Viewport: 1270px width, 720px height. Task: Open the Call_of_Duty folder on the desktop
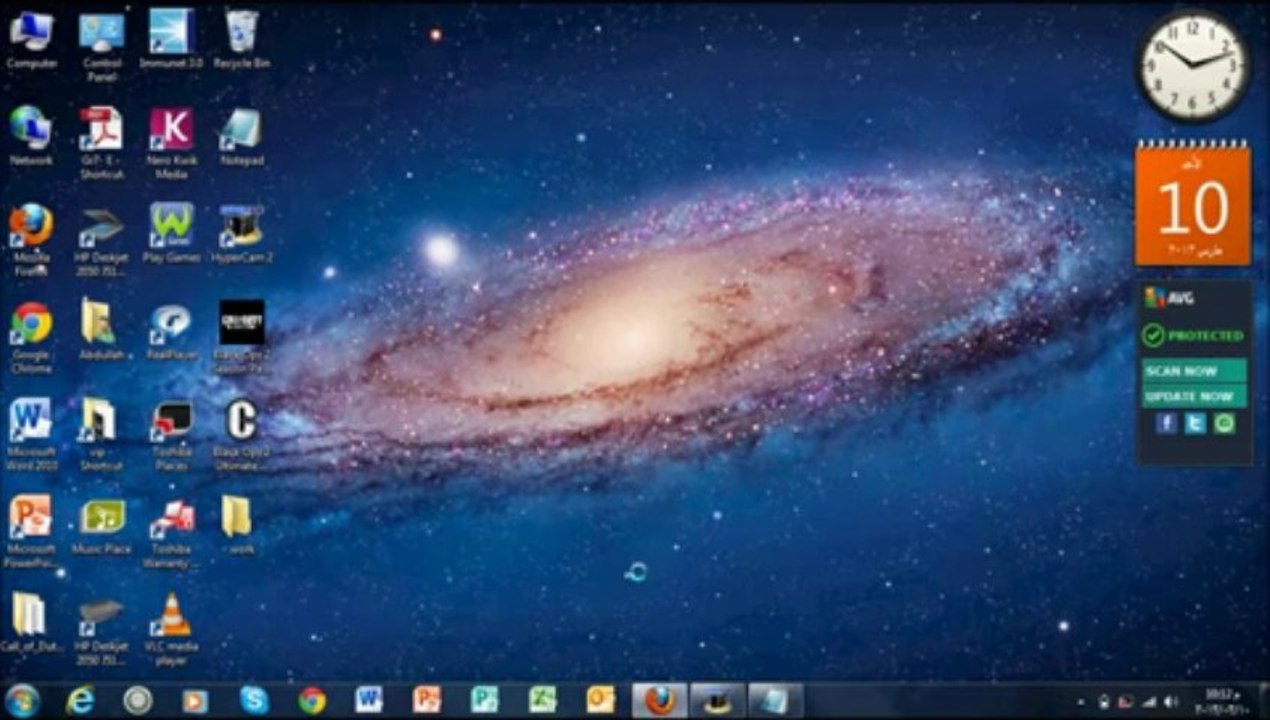[x=29, y=624]
